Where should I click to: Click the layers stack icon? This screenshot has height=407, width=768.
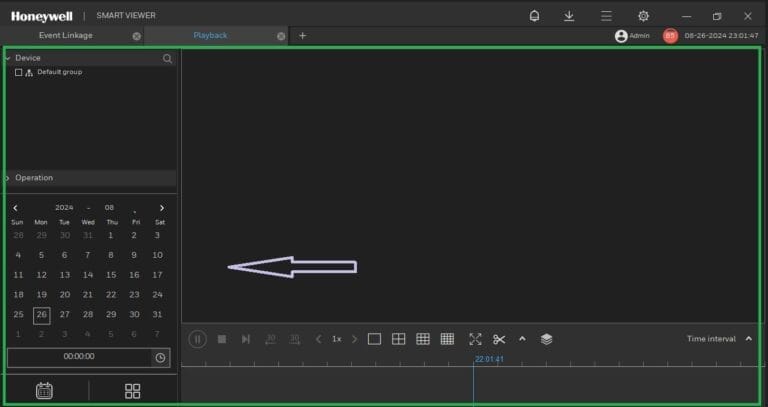[x=547, y=339]
